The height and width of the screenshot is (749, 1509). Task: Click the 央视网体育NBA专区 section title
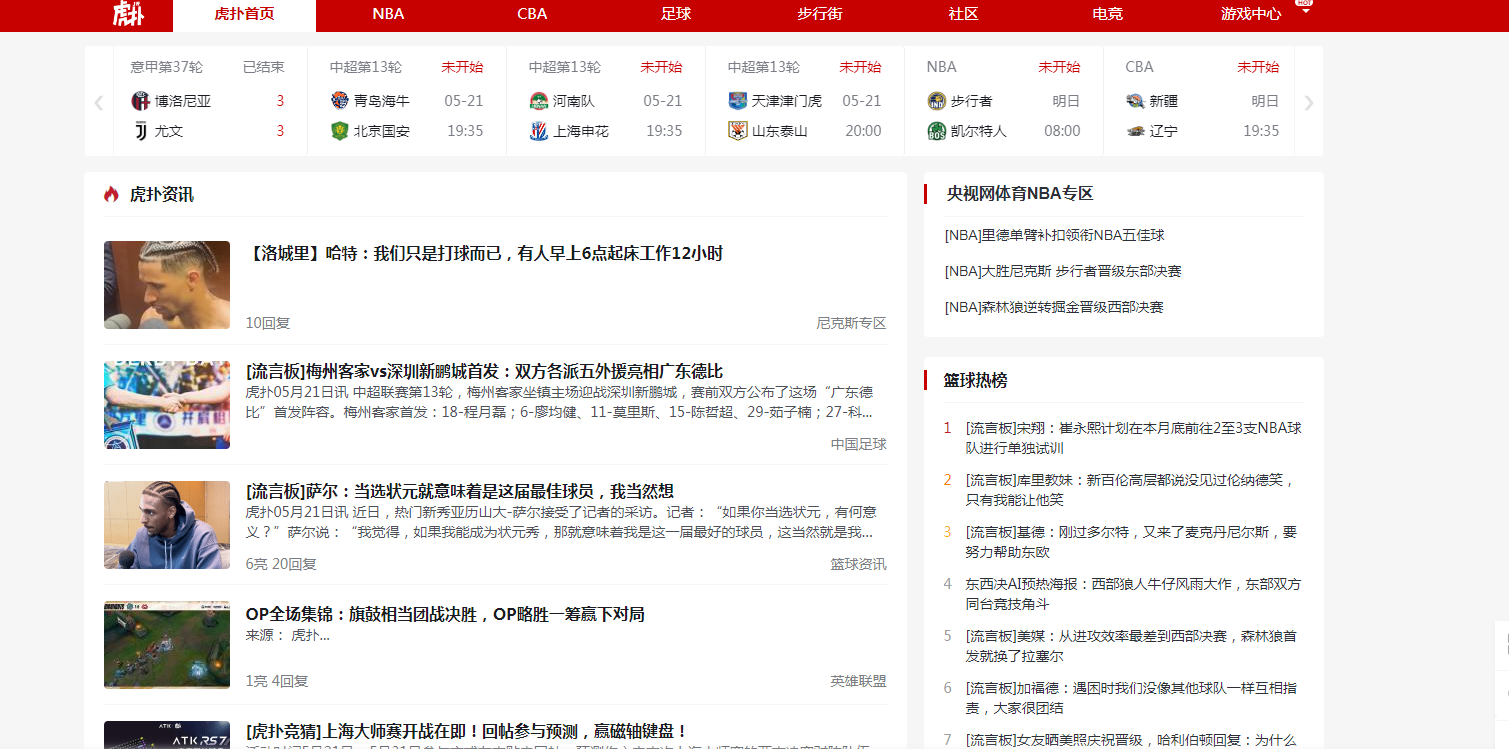tap(1020, 194)
